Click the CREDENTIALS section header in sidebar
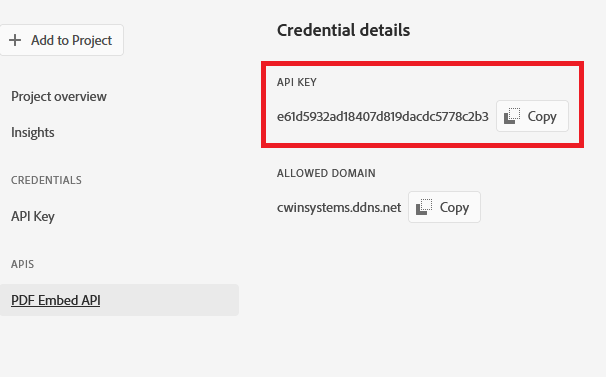 tap(46, 180)
